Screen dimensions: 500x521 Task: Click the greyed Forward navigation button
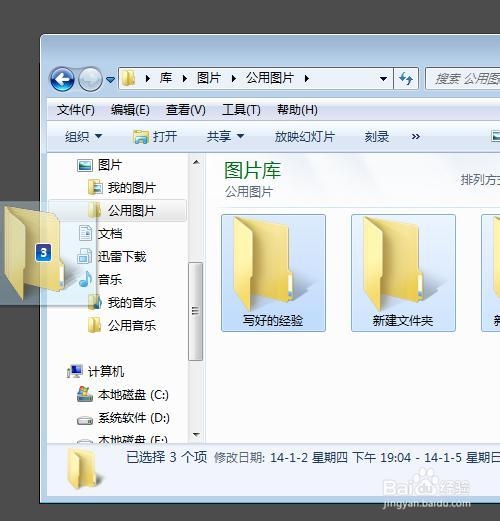[x=90, y=79]
